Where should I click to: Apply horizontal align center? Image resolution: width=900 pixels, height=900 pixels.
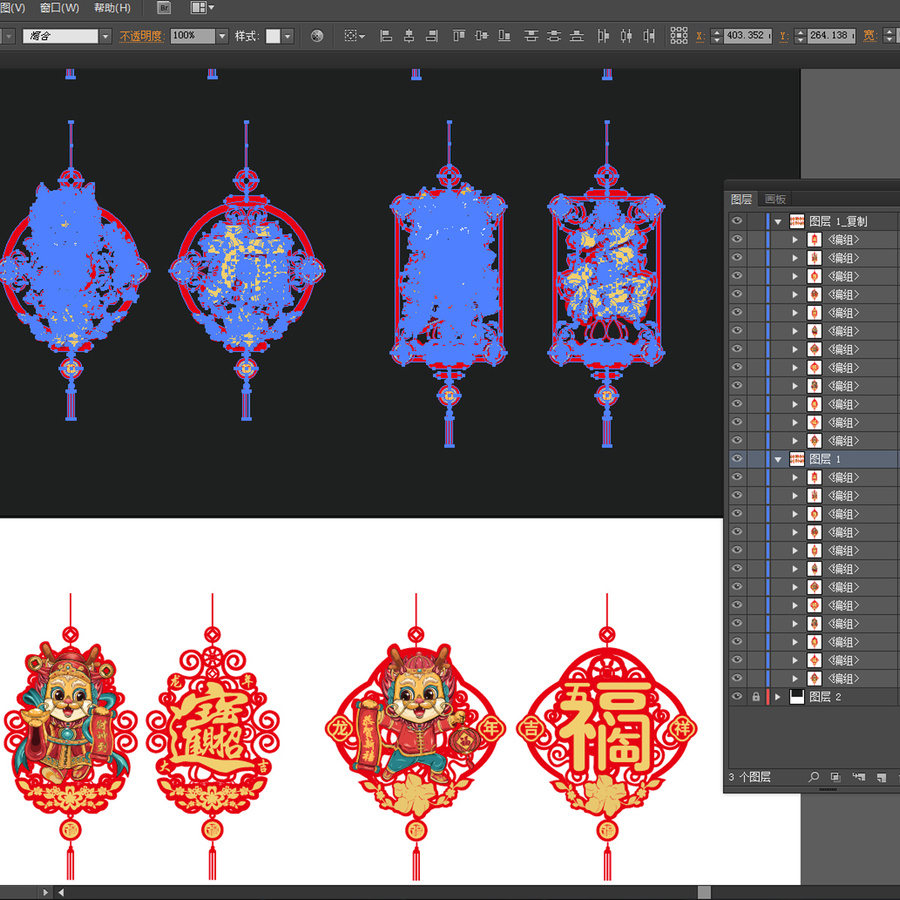(x=409, y=36)
